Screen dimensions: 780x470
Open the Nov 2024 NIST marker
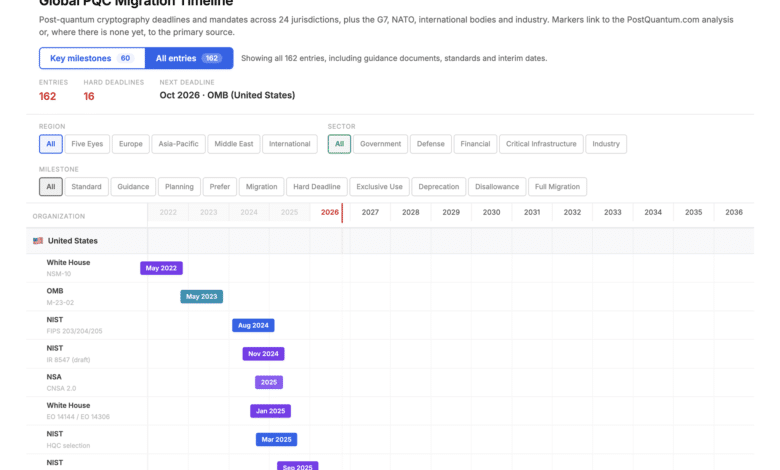(263, 354)
